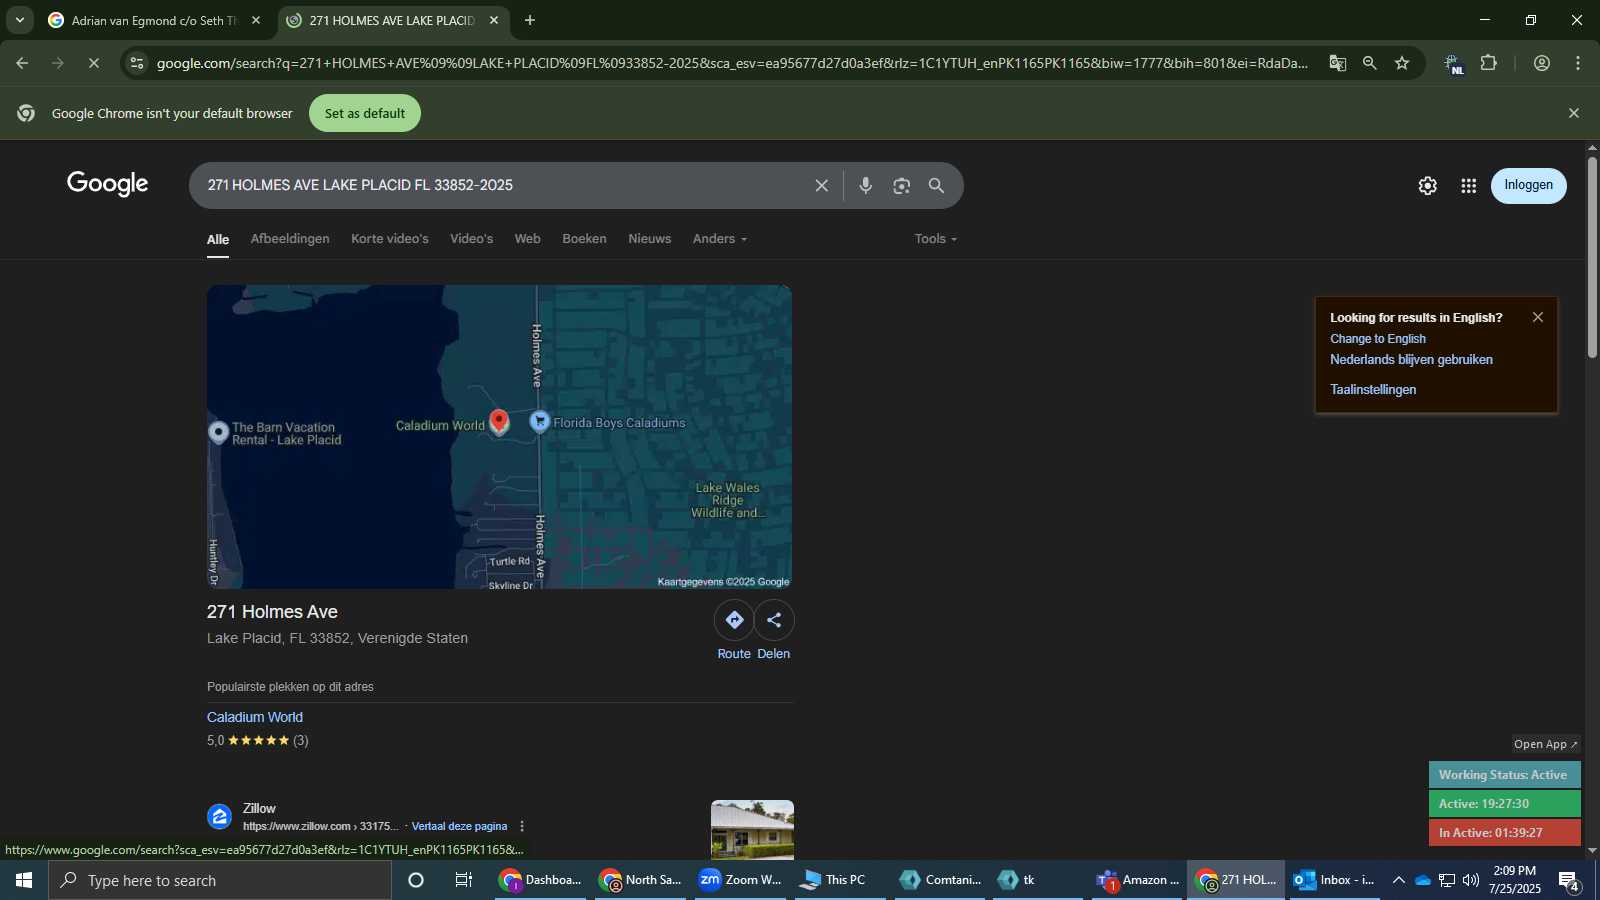Switch to Adrian van Egmond browser tab

click(155, 20)
